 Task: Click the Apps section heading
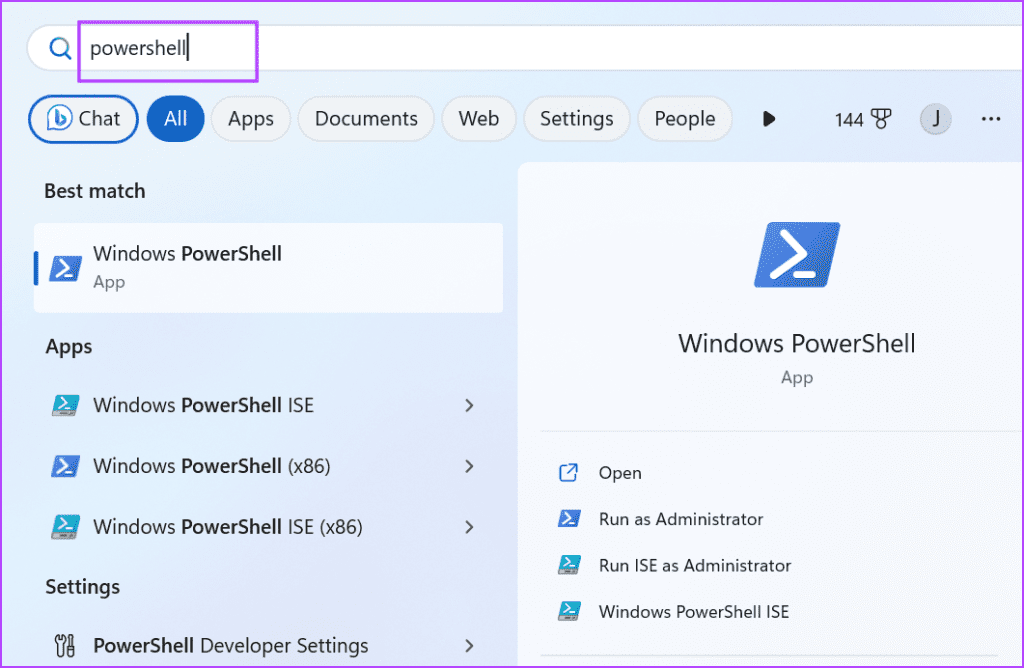click(69, 347)
